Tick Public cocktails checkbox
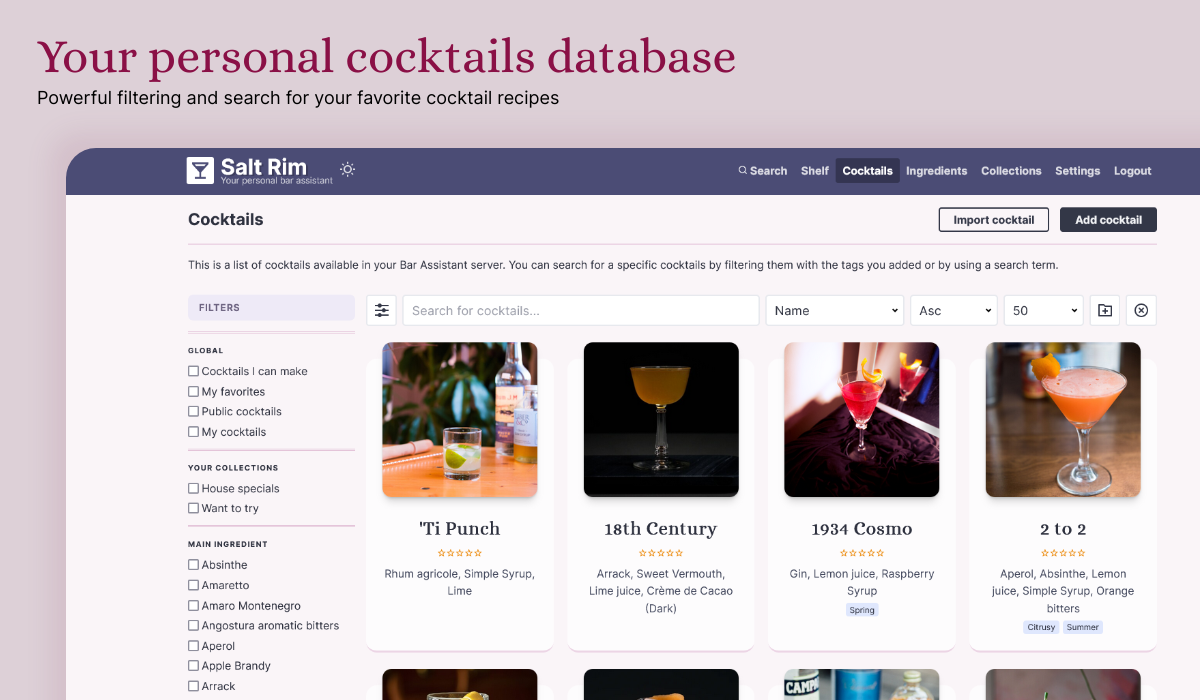This screenshot has width=1200, height=700. tap(194, 412)
